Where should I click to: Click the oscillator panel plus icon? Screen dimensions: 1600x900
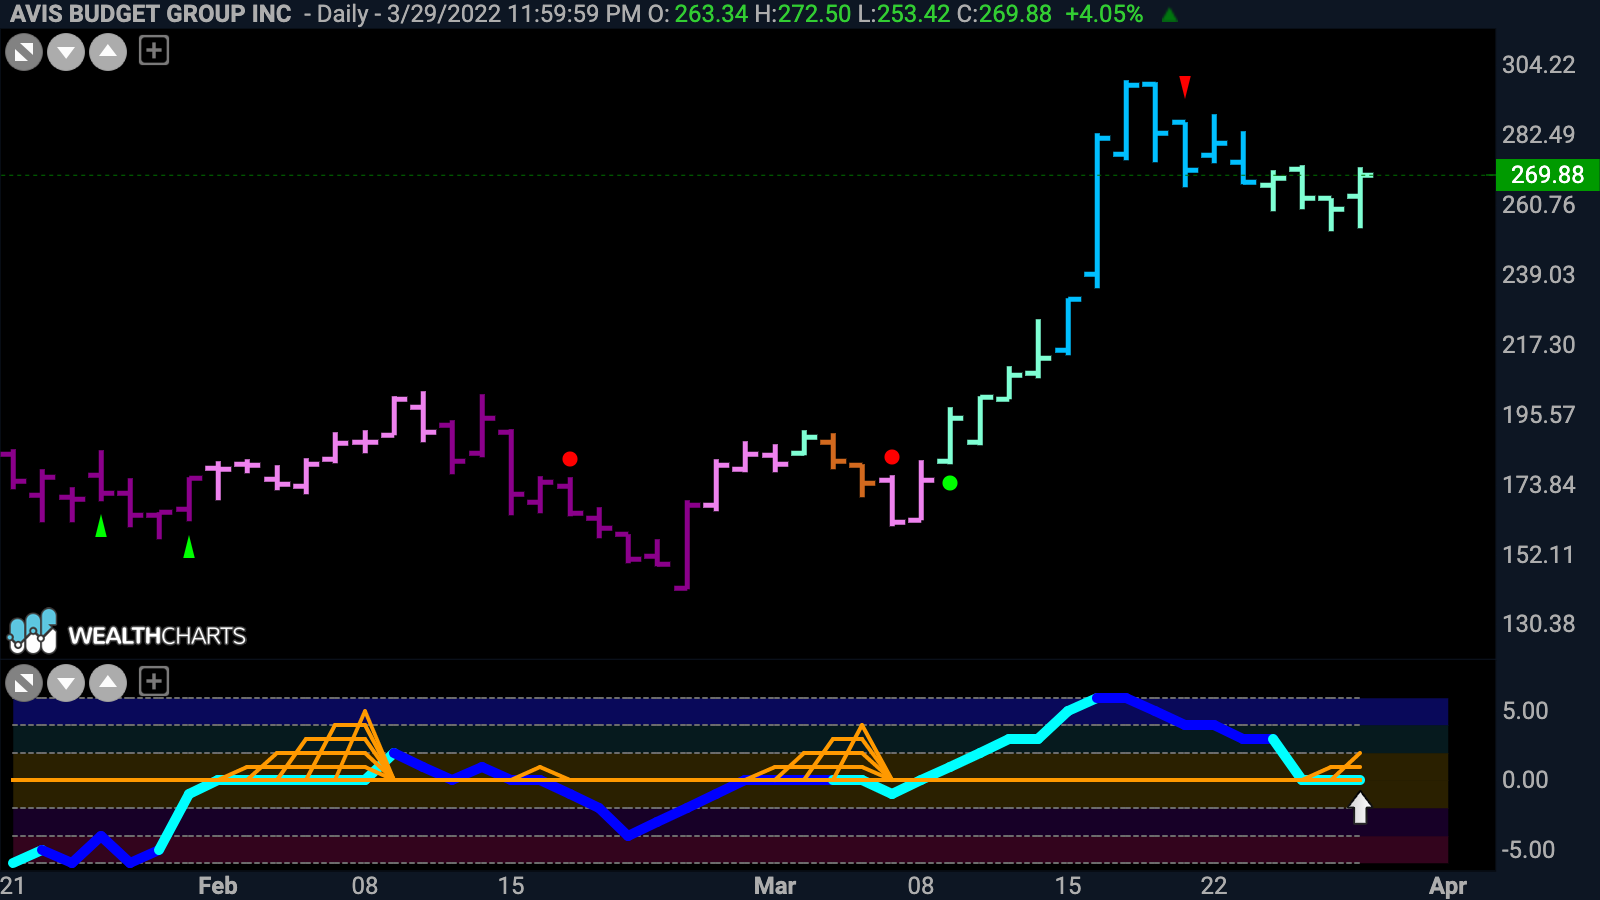click(154, 682)
